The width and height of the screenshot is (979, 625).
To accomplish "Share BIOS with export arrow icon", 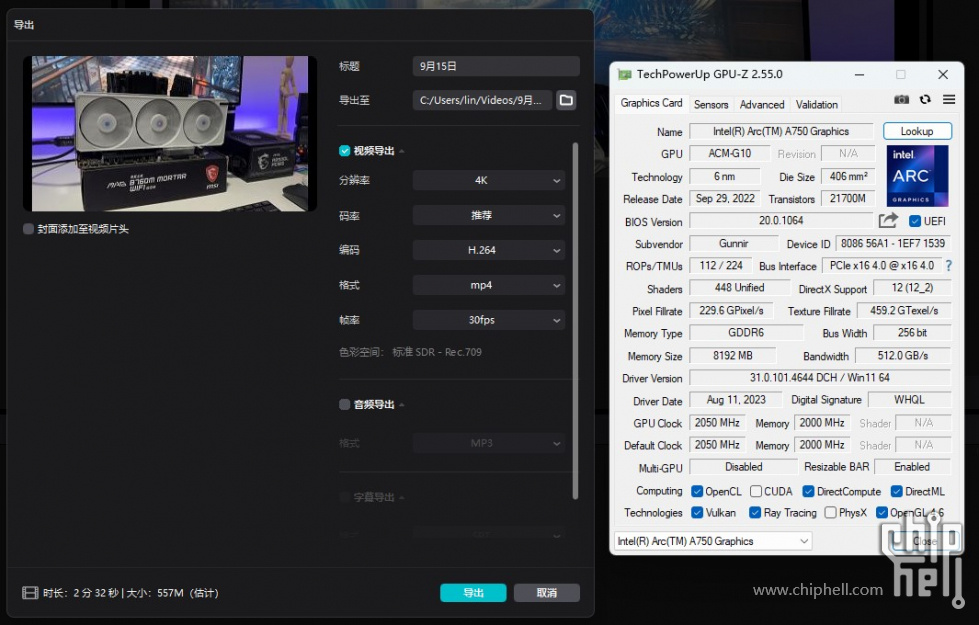I will tap(888, 220).
